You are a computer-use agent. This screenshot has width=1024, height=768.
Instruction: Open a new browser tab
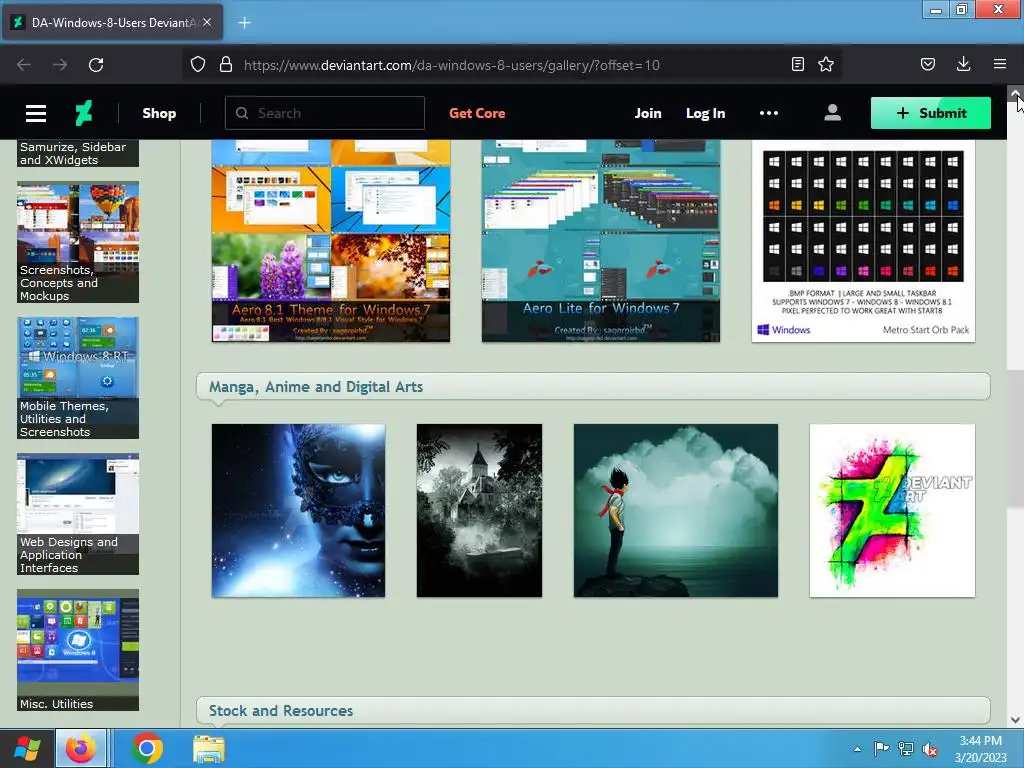244,23
